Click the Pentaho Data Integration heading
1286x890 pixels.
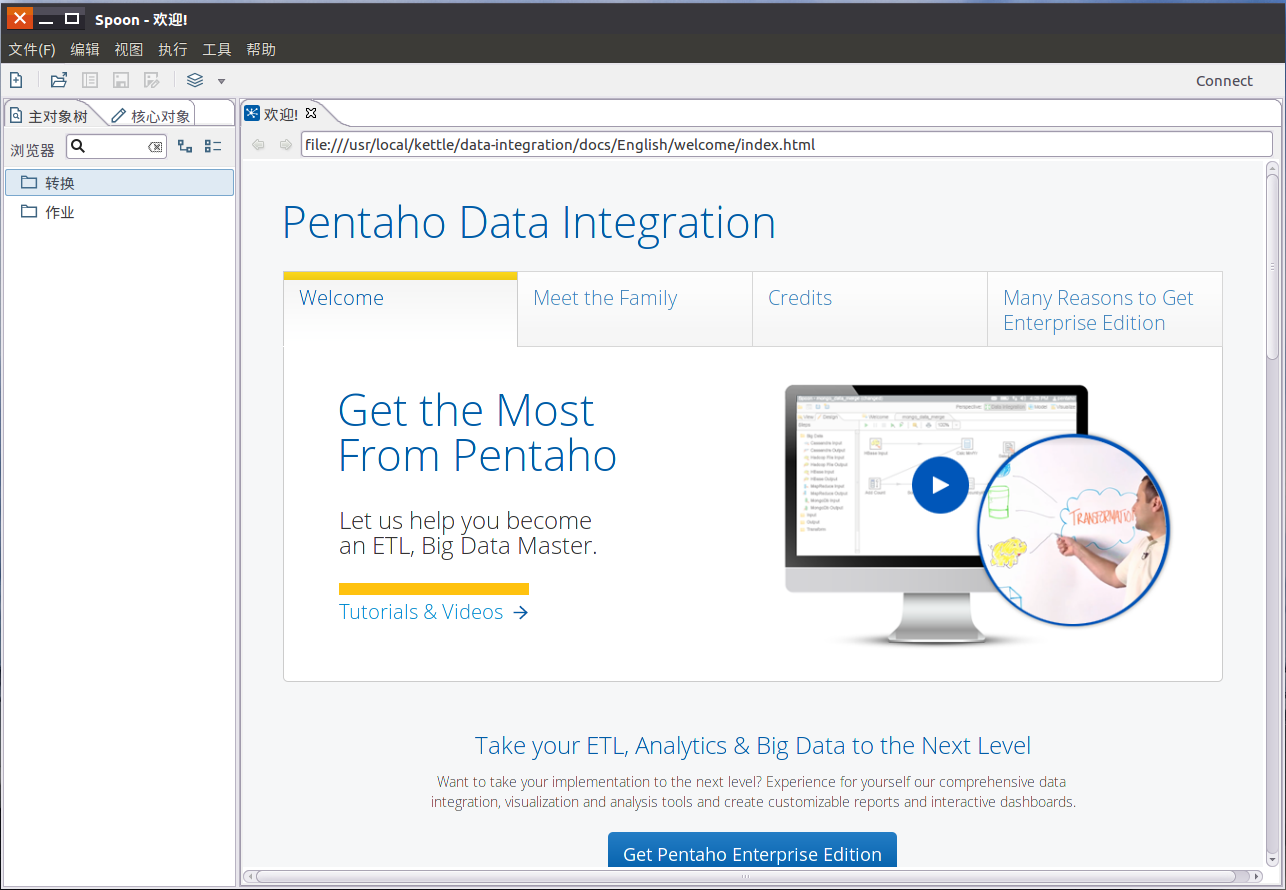click(x=529, y=222)
